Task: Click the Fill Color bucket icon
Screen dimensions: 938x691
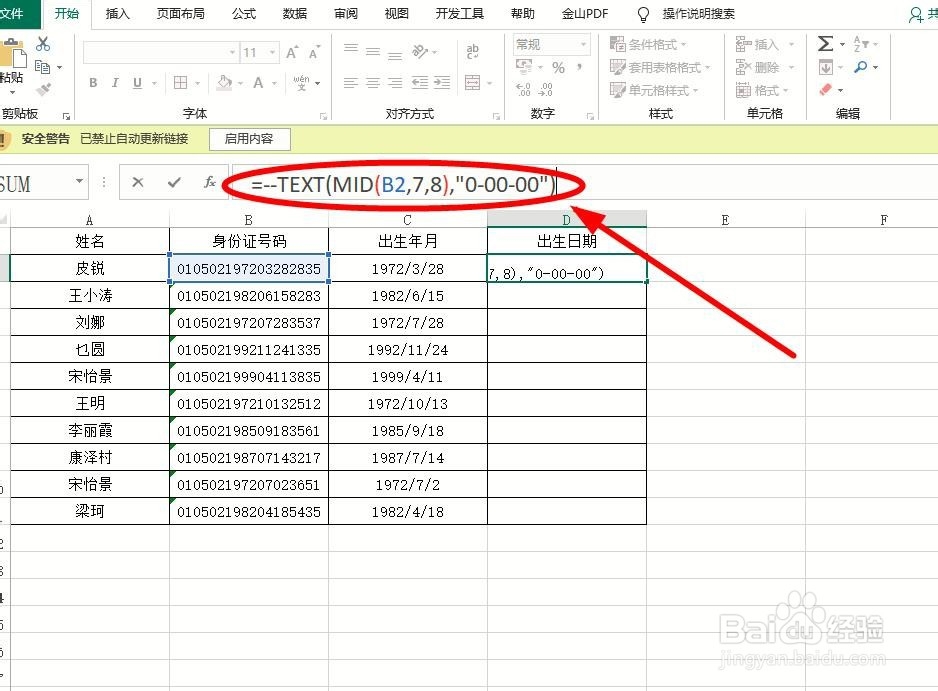Action: 224,83
